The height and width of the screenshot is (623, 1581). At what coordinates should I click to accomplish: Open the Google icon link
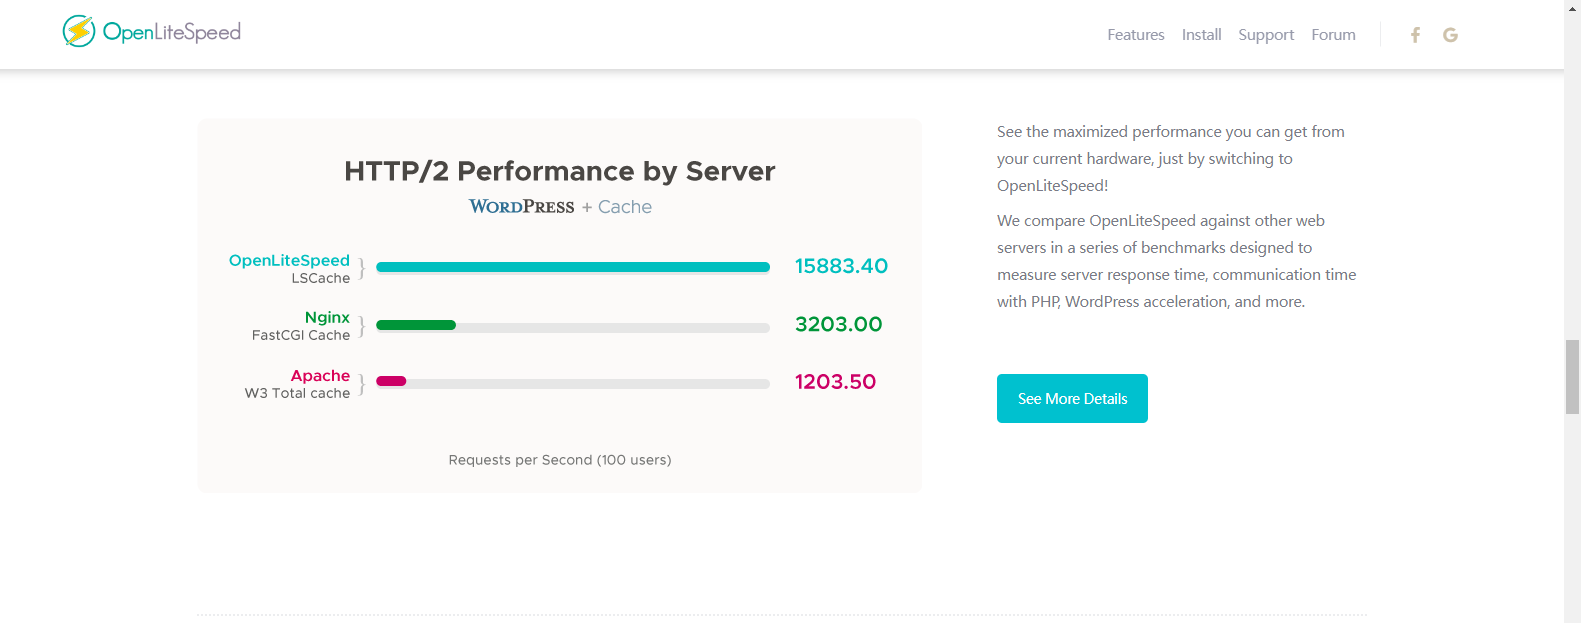click(1450, 35)
